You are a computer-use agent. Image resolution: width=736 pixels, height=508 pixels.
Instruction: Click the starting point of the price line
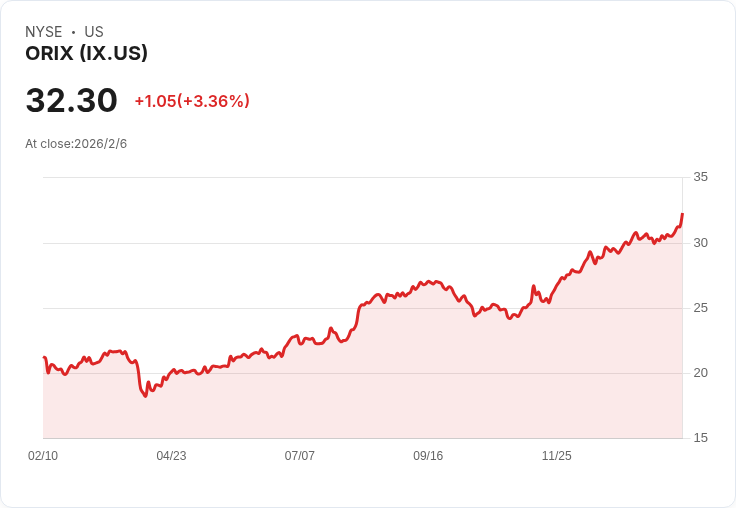[44, 357]
